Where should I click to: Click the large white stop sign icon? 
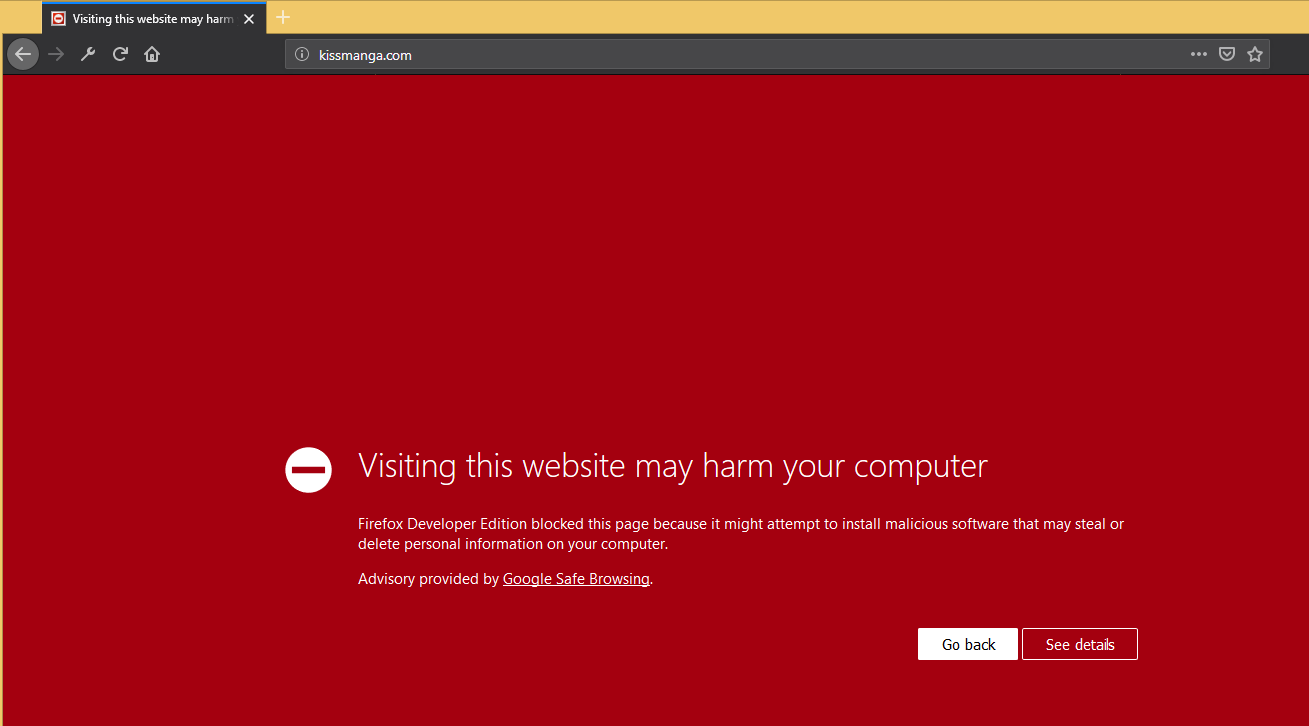click(308, 470)
